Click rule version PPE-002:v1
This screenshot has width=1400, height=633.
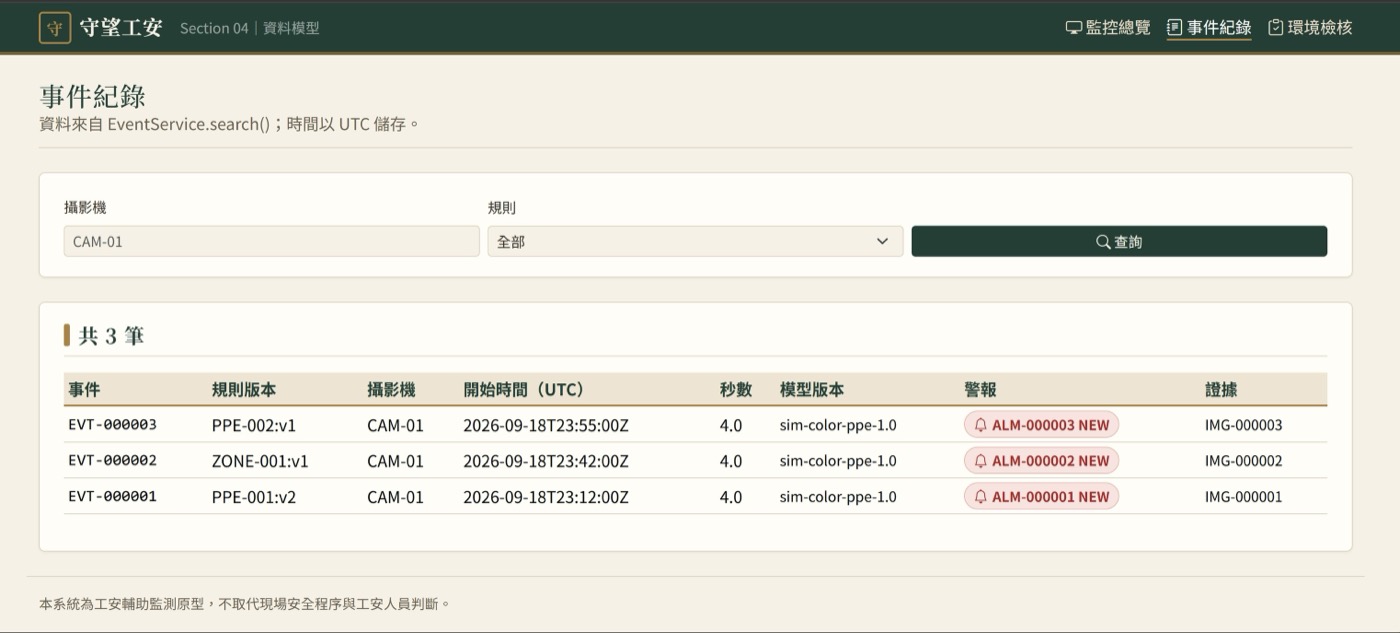pyautogui.click(x=254, y=425)
